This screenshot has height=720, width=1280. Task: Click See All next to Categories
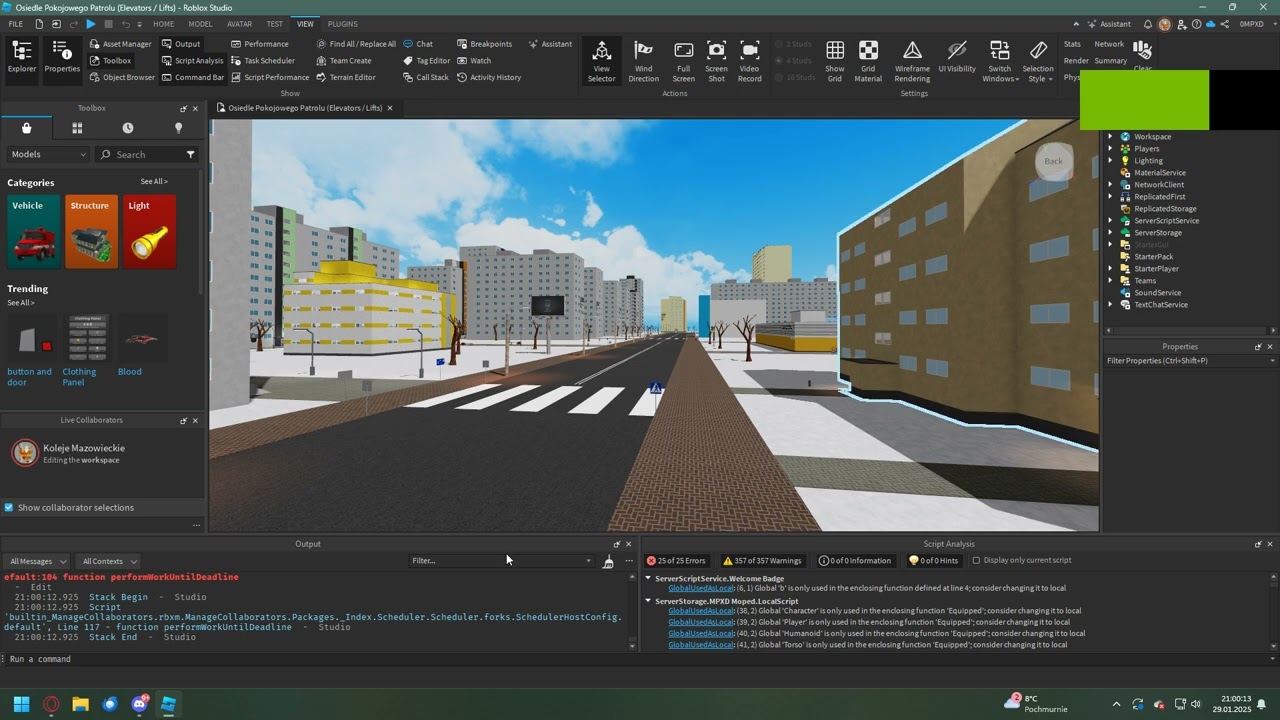154,182
